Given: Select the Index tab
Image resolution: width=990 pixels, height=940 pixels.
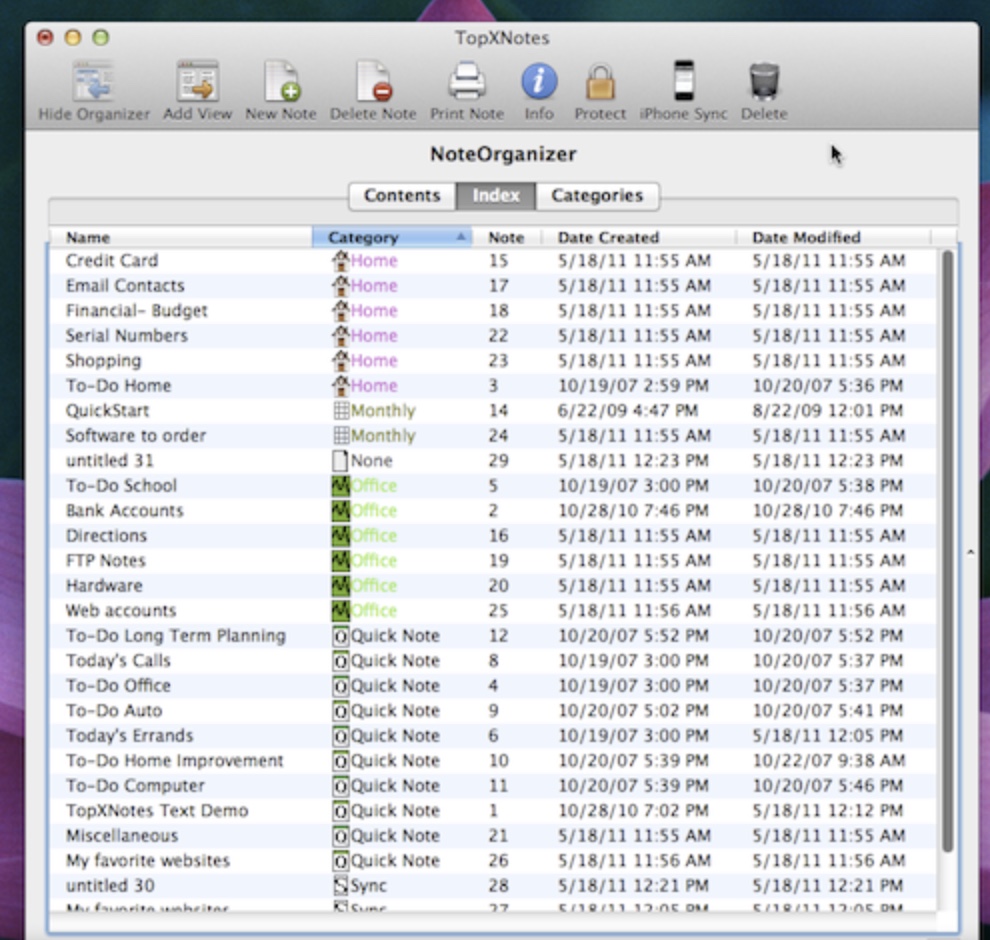Looking at the screenshot, I should coord(496,196).
